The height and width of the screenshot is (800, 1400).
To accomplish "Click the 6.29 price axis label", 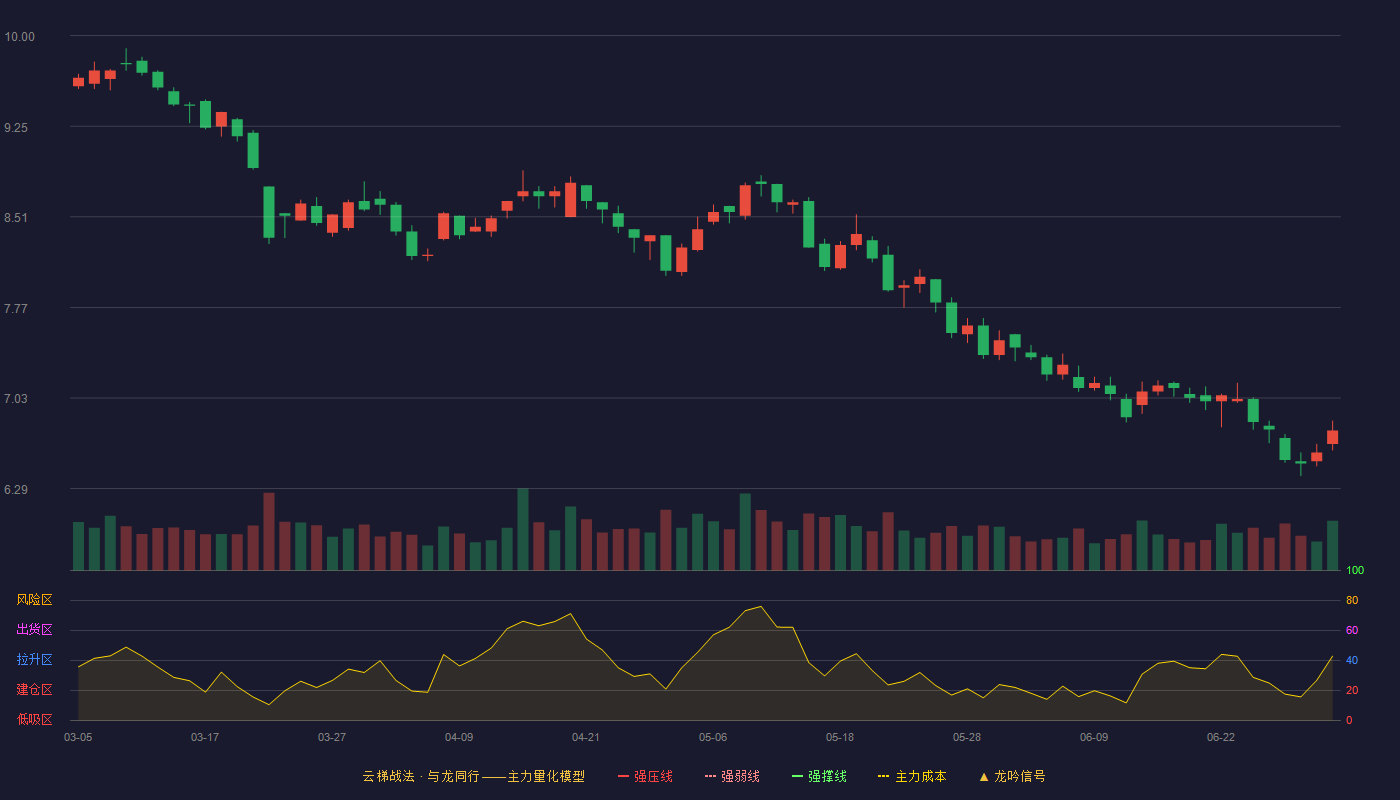I will tap(16, 490).
